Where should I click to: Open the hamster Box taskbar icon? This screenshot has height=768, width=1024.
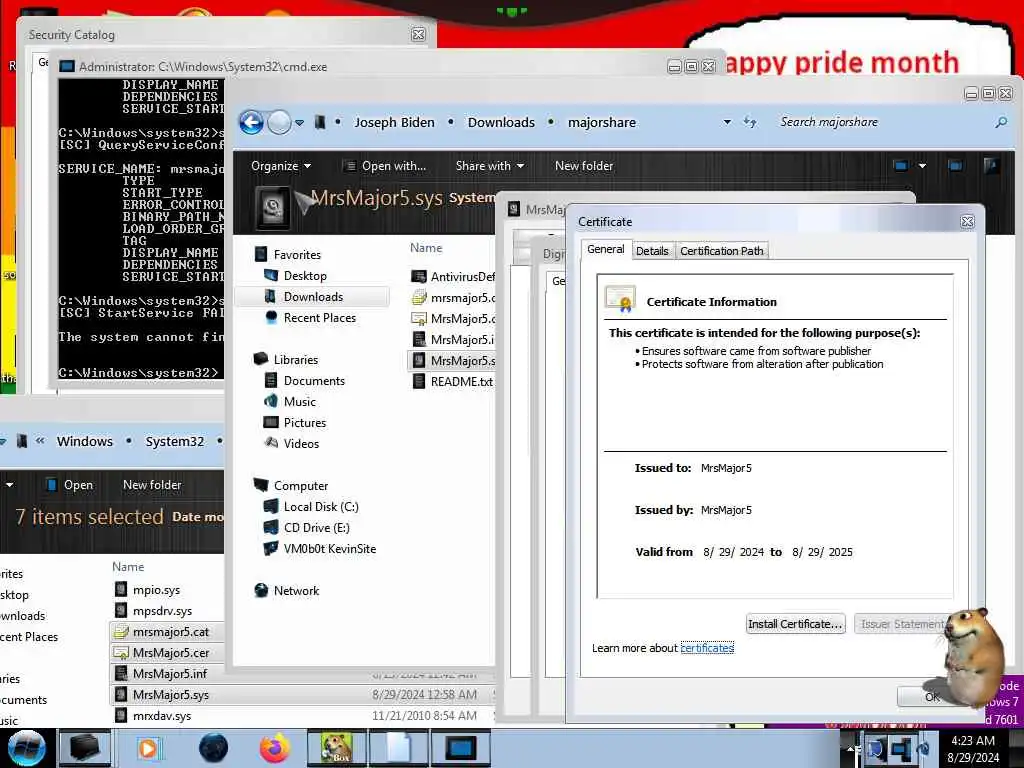tap(337, 748)
